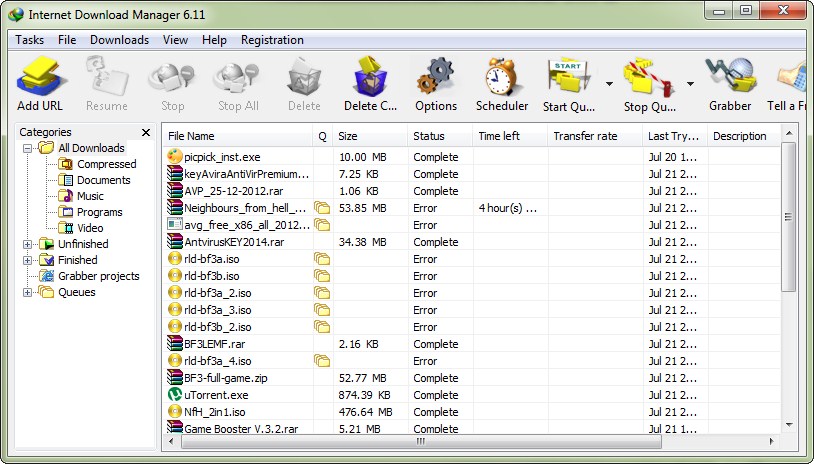Expand the Unfinished tree node
814x464 pixels.
coord(28,244)
